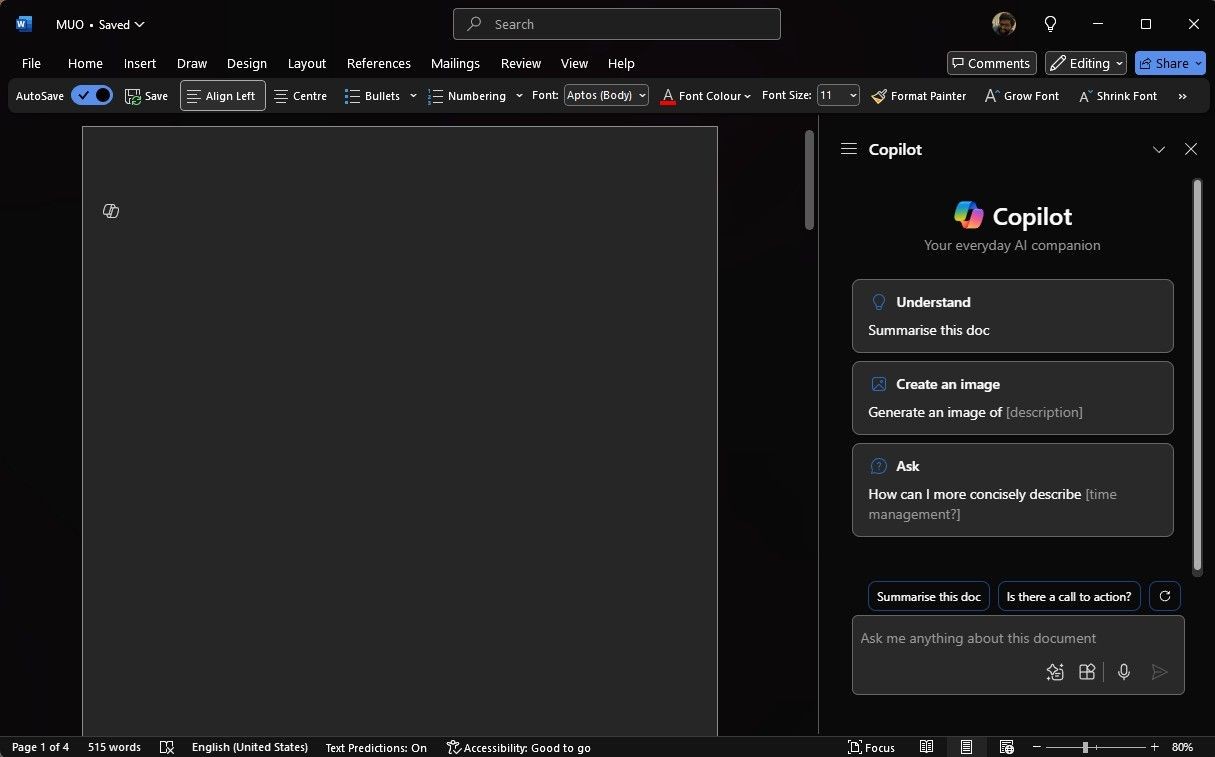Refresh the Copilot prompt suggestions

pos(1165,596)
